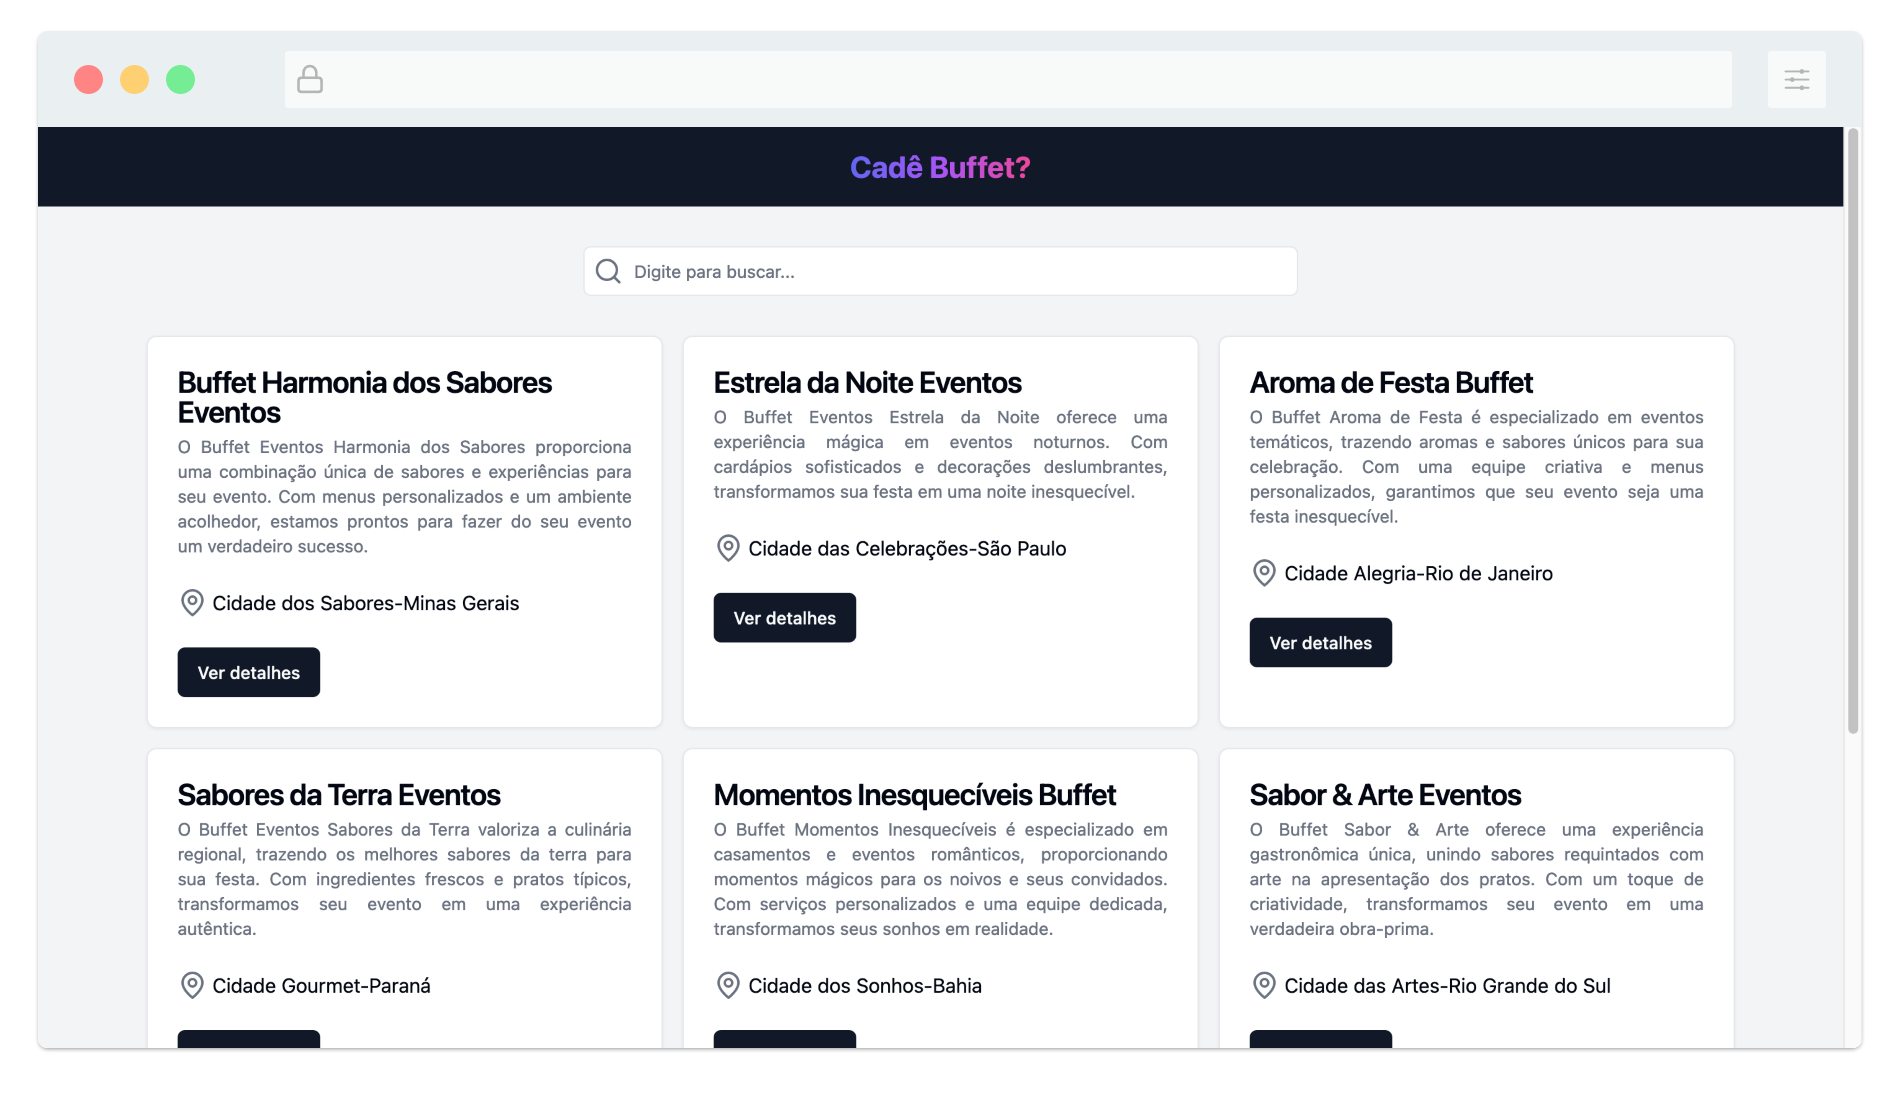Open Ver detalhes for Aroma de Festa Buffet
1900x1100 pixels.
tap(1321, 643)
